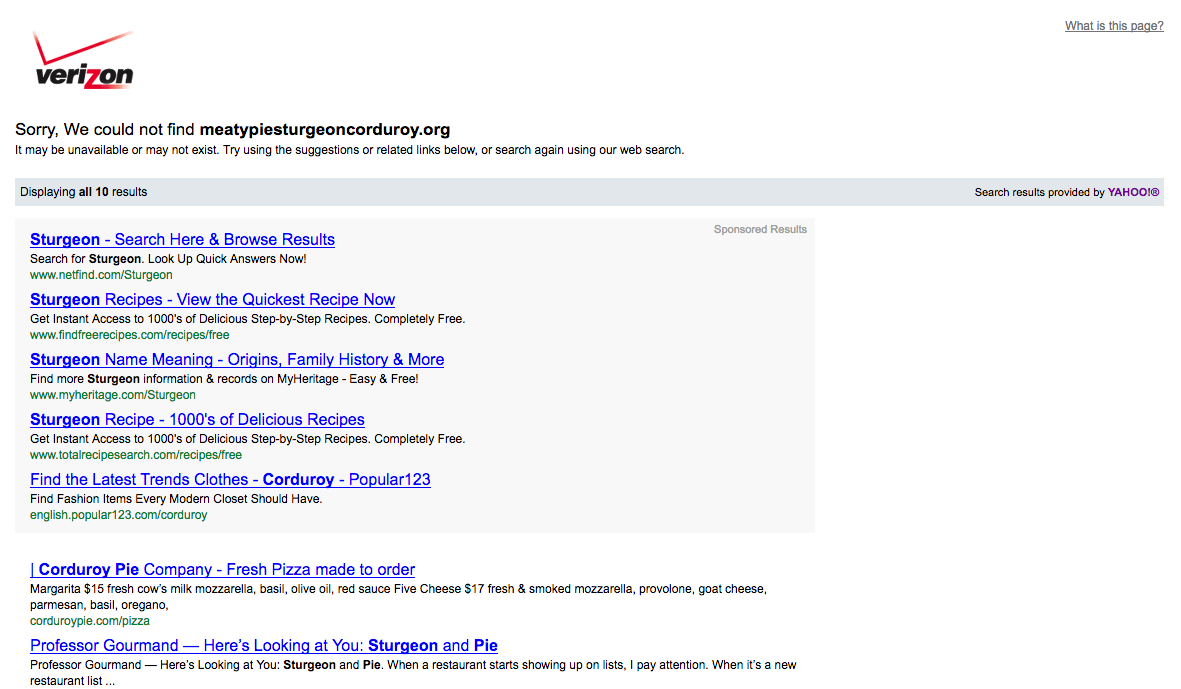
Task: Open "Sturgeon Recipe - 1000's of Delicious Recipes"
Action: point(197,419)
